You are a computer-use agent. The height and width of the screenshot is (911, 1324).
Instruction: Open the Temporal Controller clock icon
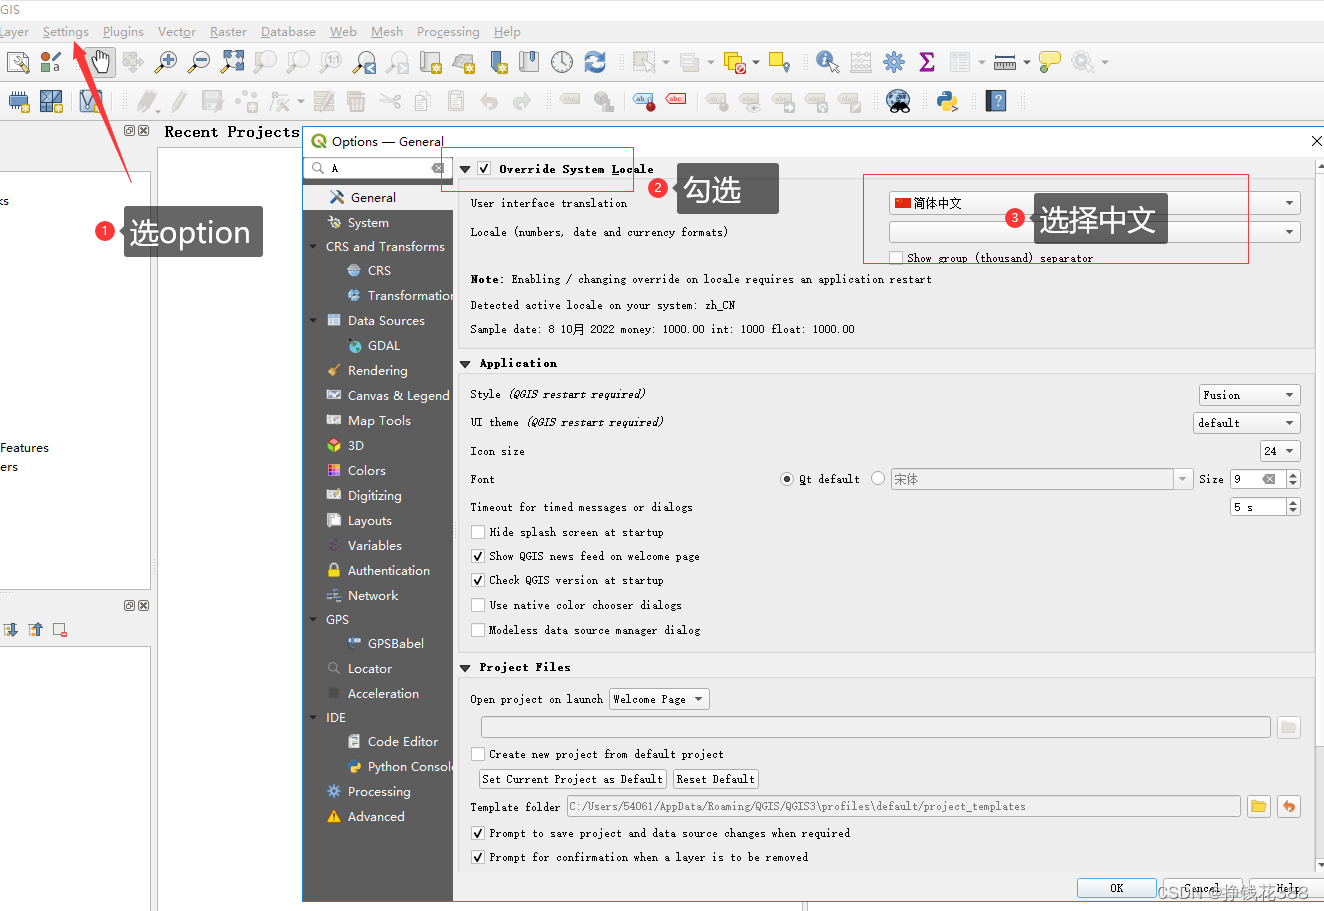pyautogui.click(x=562, y=61)
